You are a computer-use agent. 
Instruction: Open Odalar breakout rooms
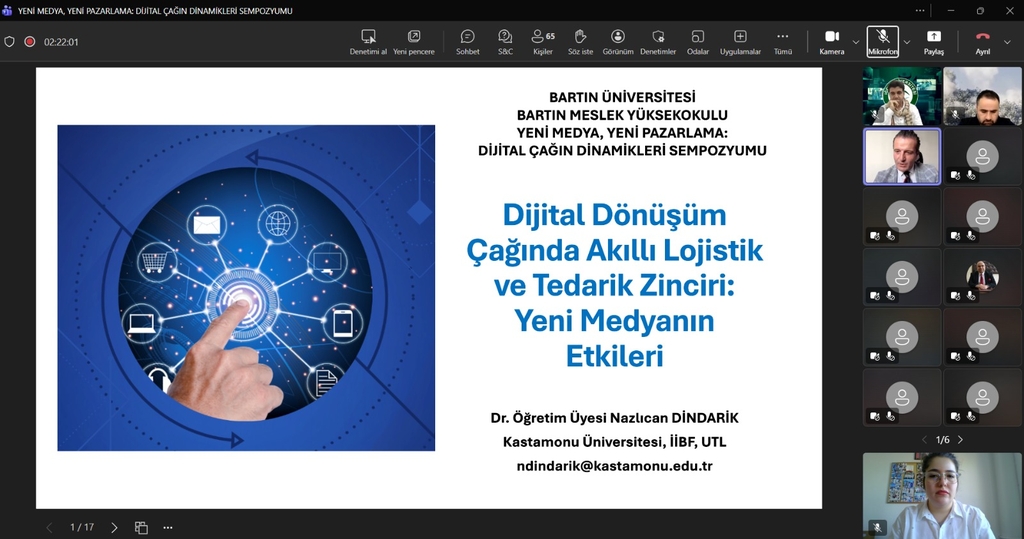[697, 41]
